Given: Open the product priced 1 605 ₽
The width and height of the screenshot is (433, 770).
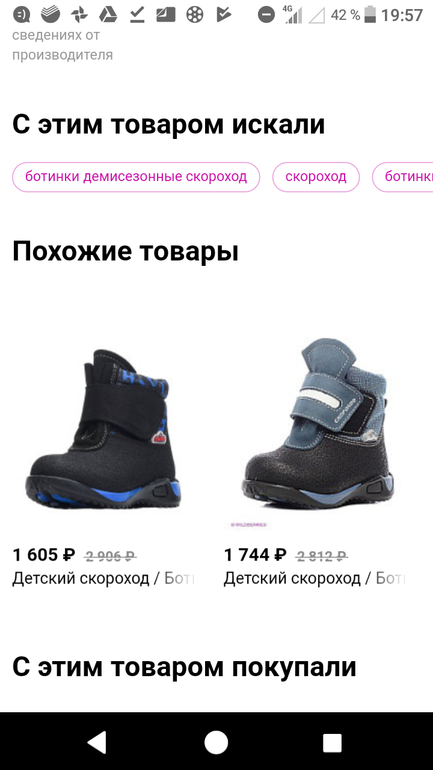Looking at the screenshot, I should point(44,555).
